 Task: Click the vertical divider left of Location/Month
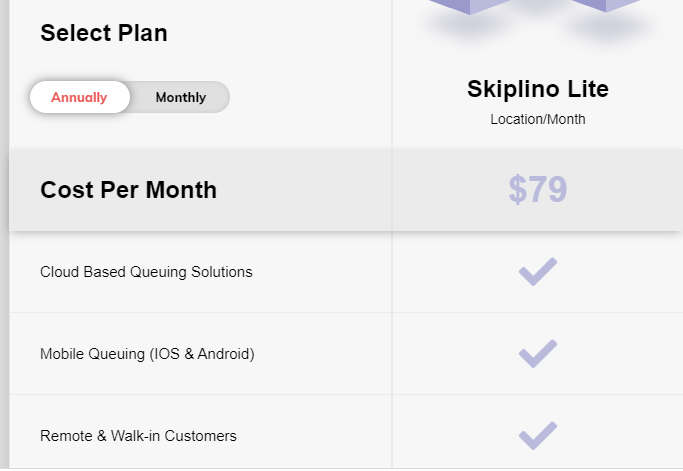point(392,119)
